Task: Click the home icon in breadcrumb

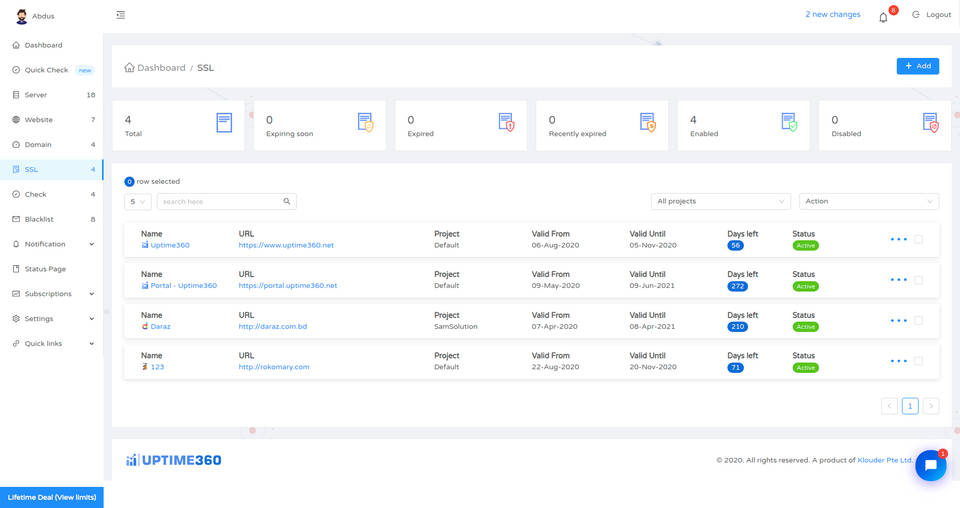Action: point(129,67)
